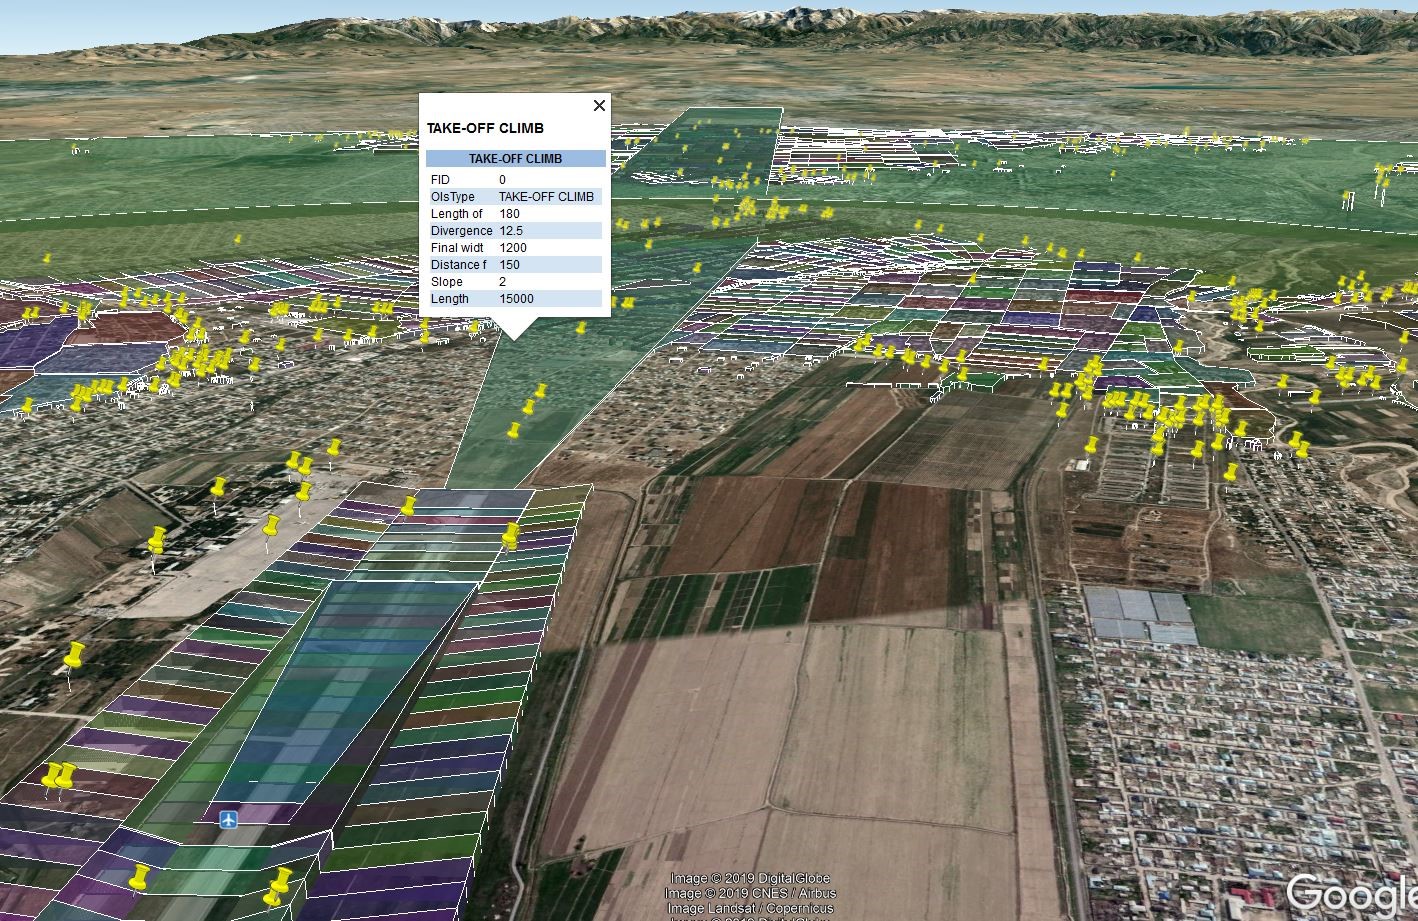This screenshot has height=921, width=1418.
Task: Click the Final widt value 1200
Action: click(x=513, y=248)
